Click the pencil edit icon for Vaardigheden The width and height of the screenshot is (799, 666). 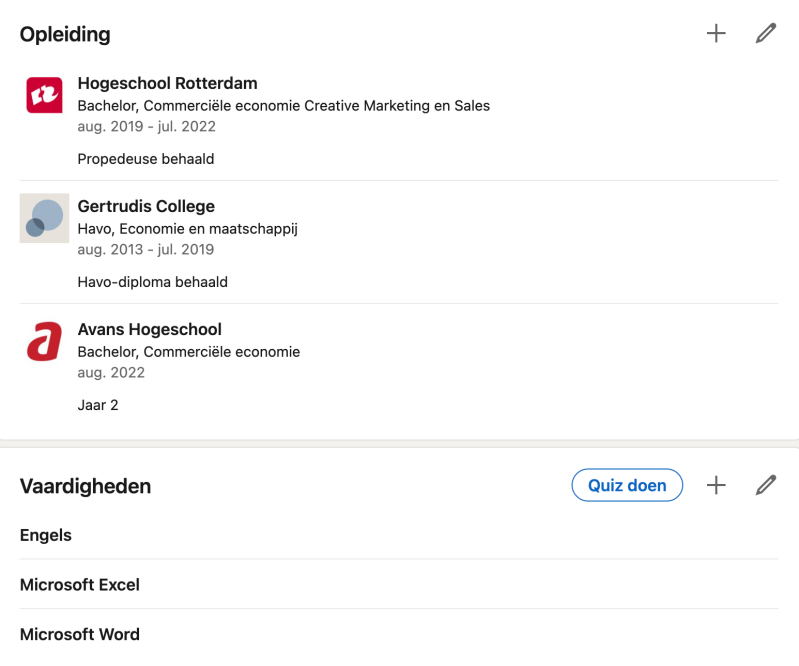[766, 485]
